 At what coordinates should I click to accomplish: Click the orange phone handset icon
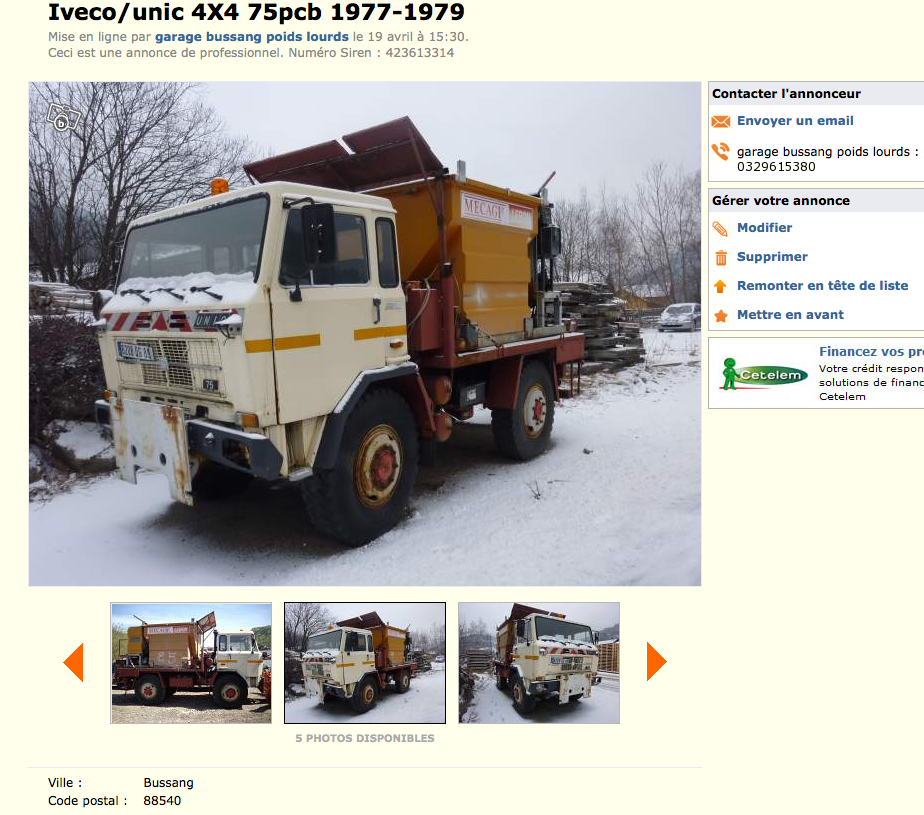click(720, 152)
